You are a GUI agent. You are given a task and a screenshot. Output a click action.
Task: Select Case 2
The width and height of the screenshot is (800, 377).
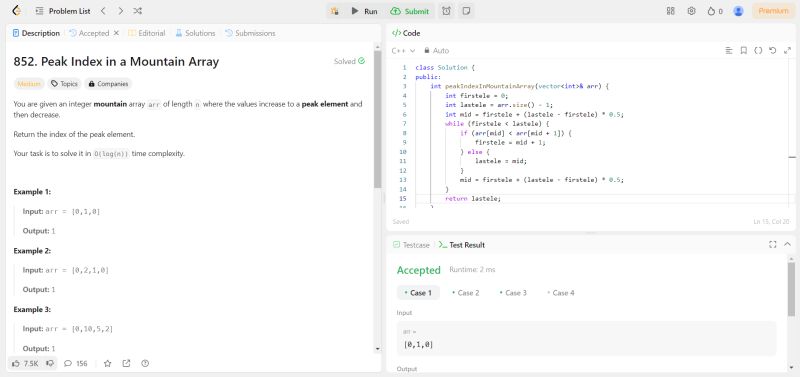pyautogui.click(x=465, y=293)
